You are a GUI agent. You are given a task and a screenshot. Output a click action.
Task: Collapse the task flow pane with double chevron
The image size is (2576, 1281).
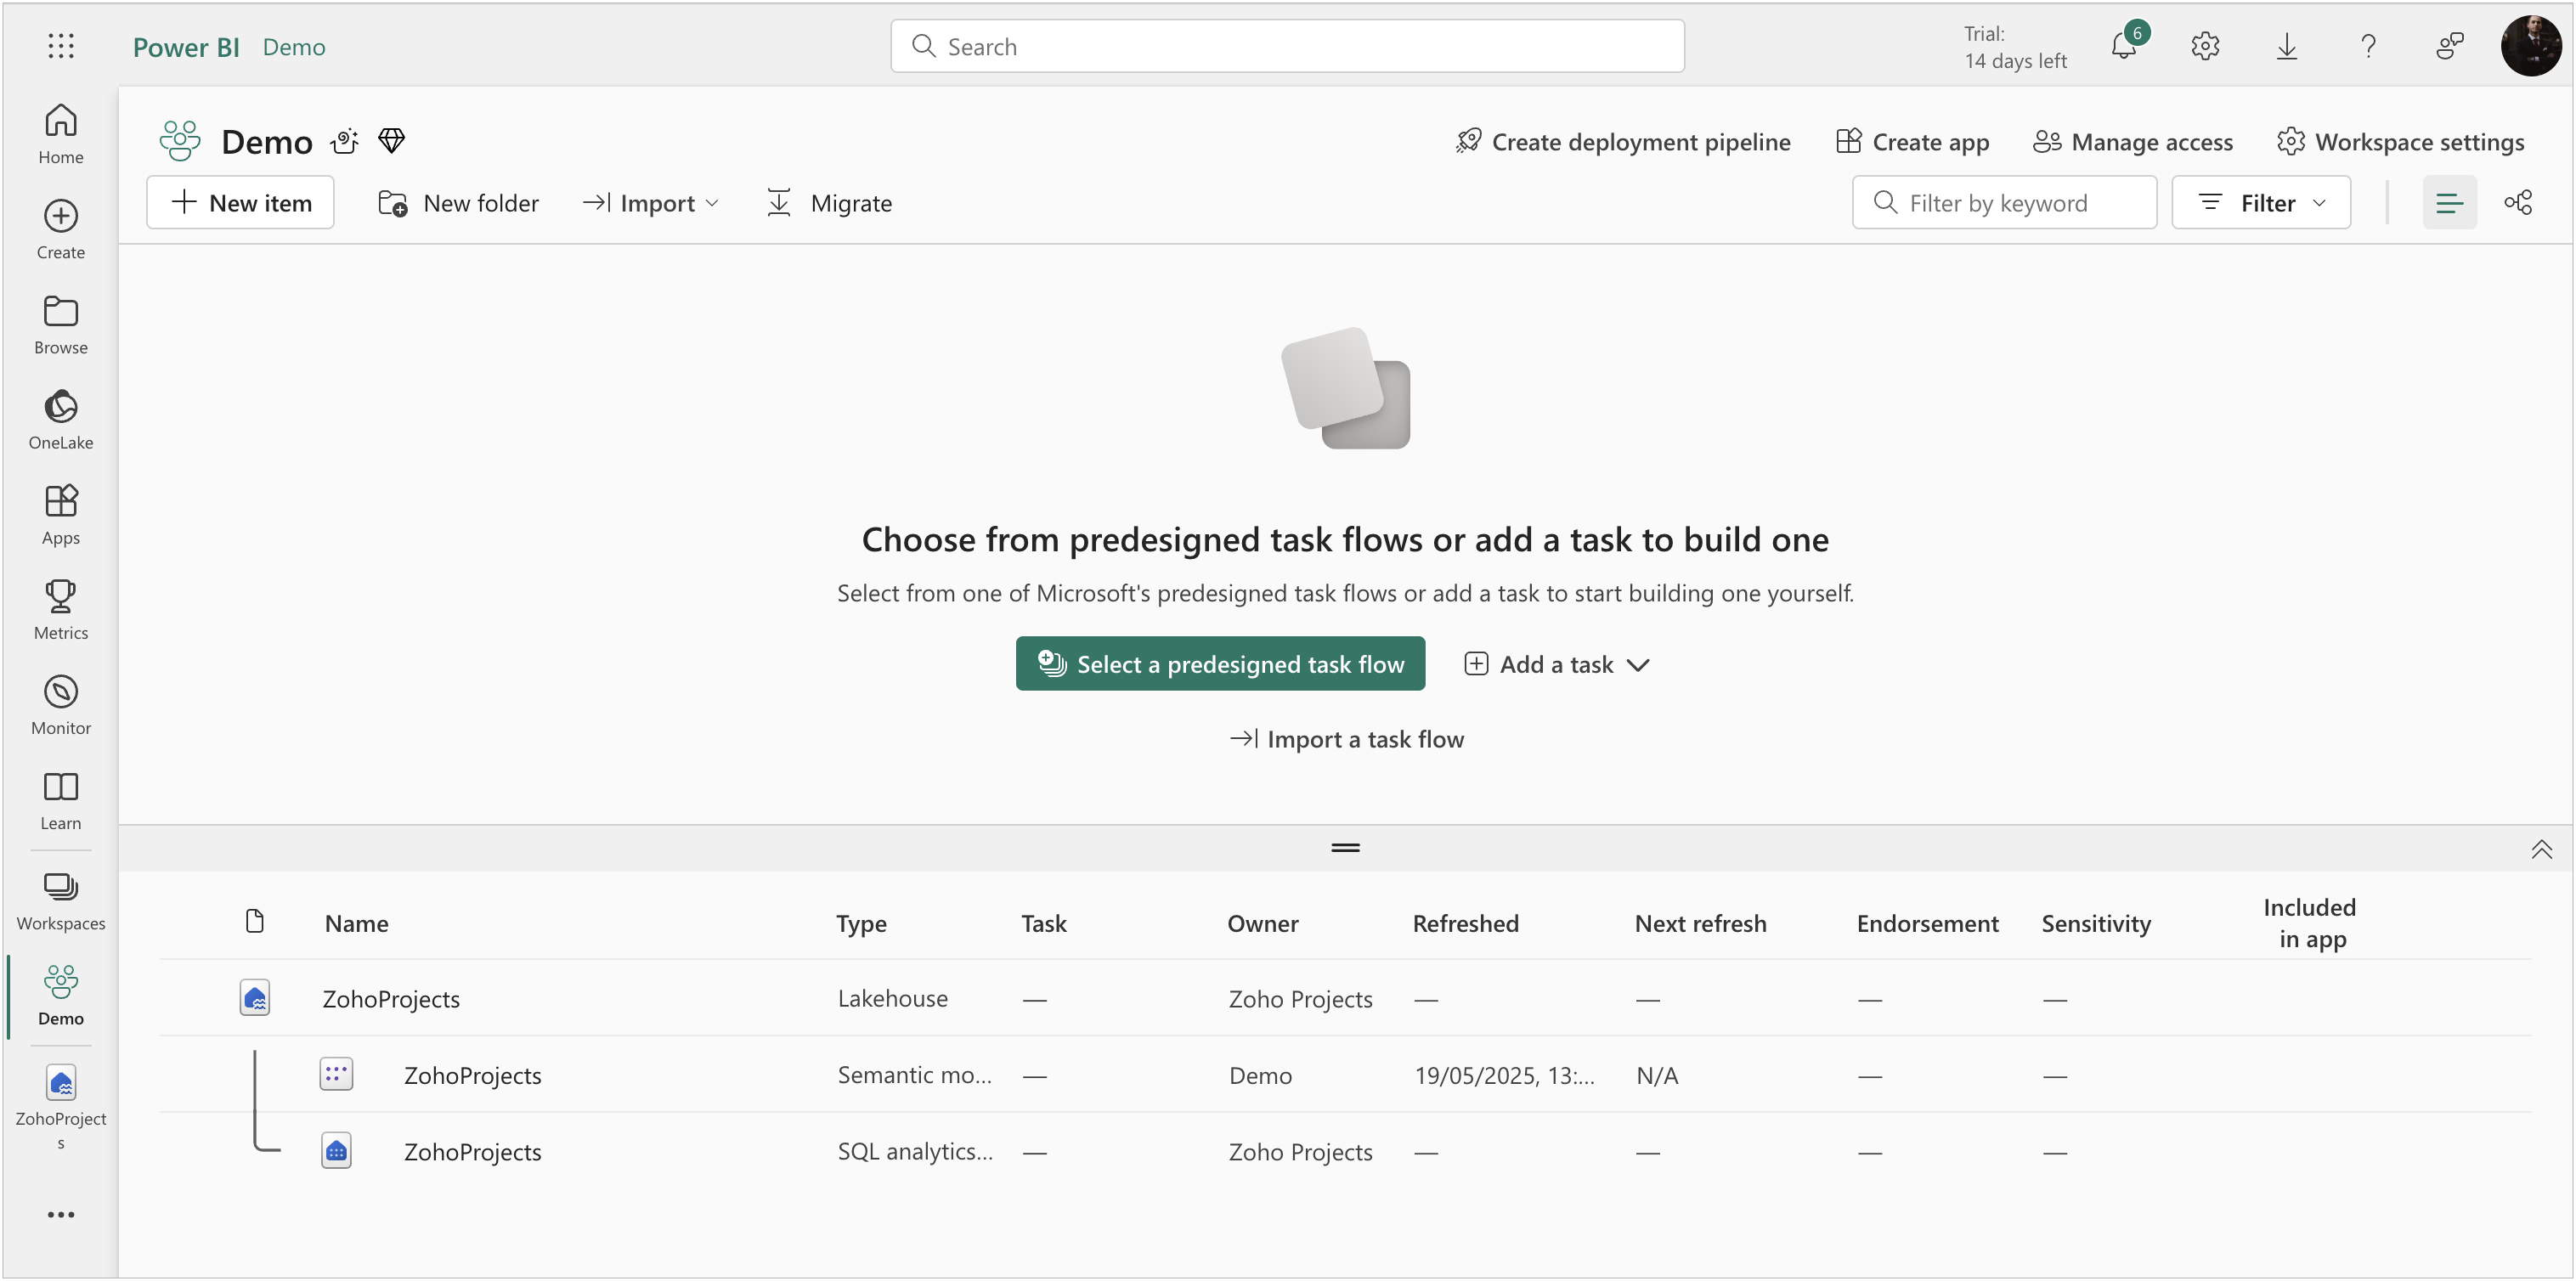click(x=2541, y=849)
